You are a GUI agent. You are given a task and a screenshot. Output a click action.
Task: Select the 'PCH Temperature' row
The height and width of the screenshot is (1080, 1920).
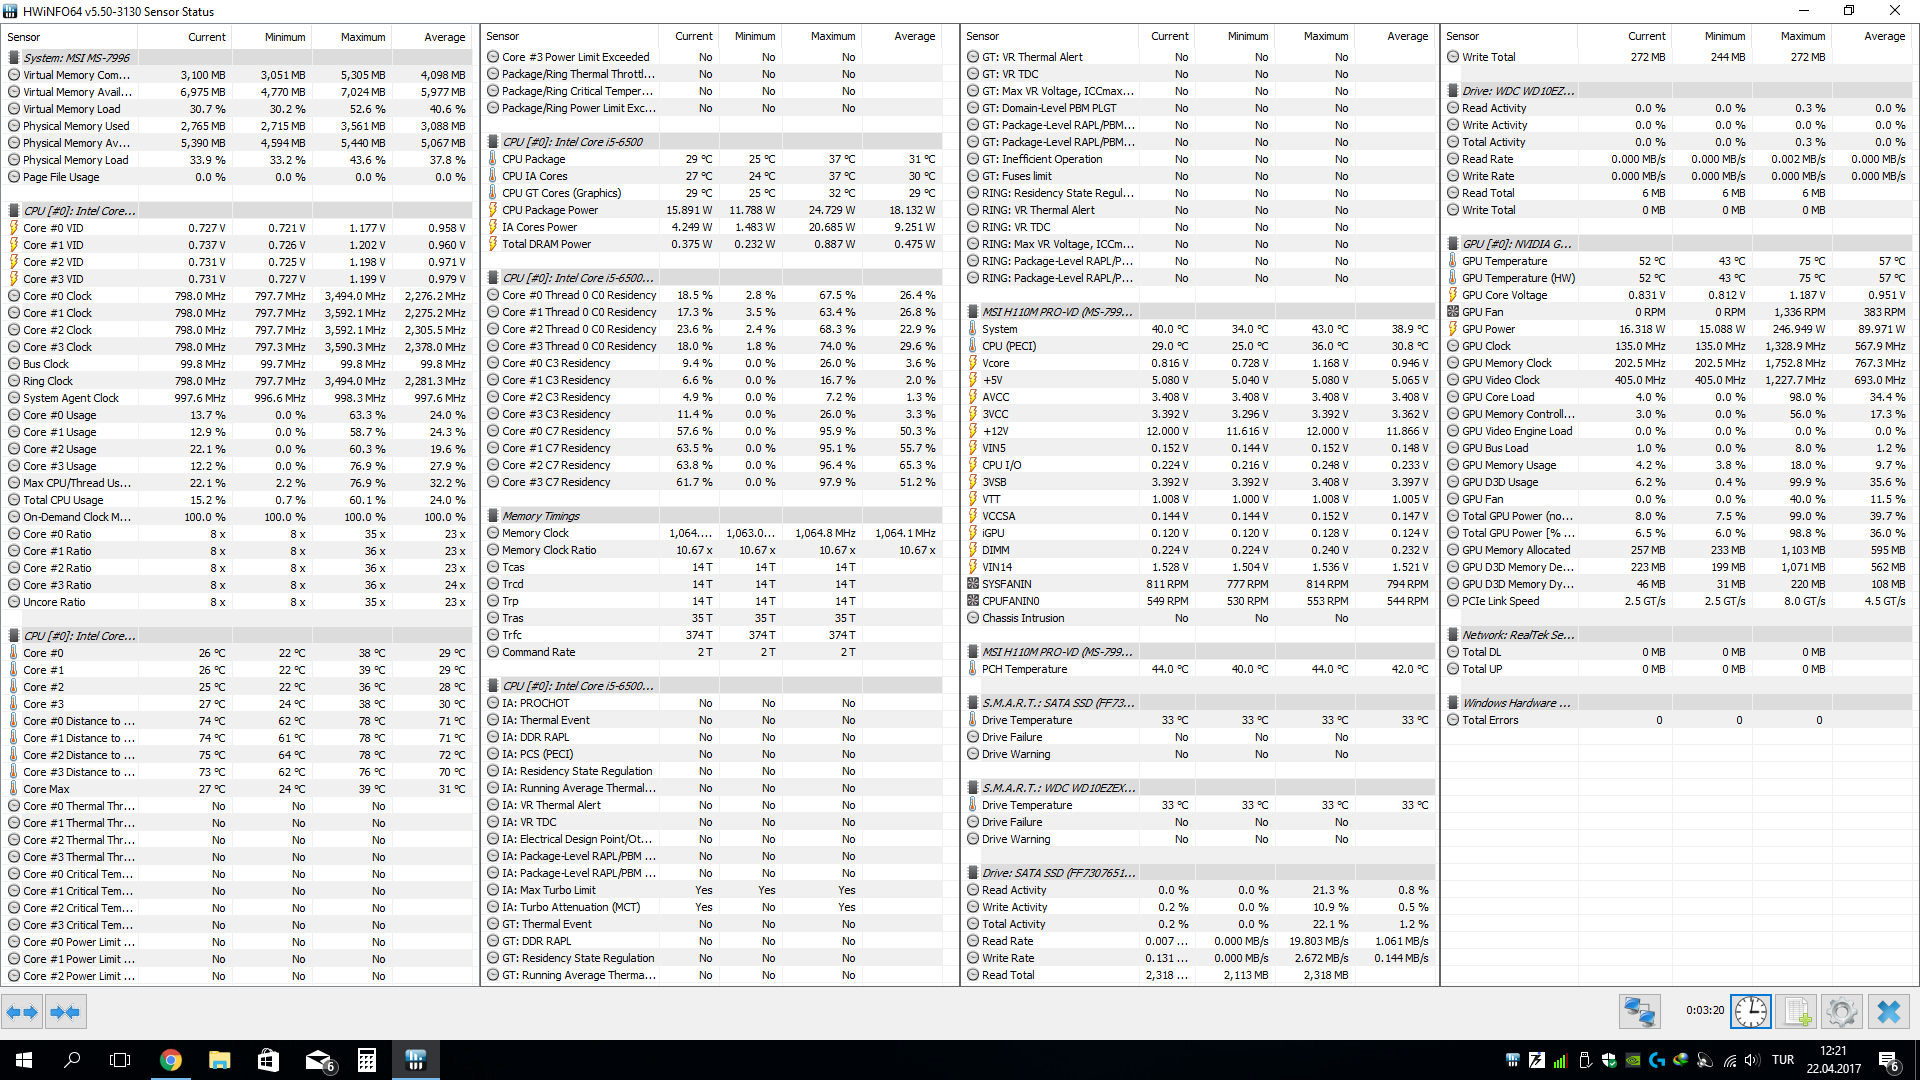tap(1200, 669)
